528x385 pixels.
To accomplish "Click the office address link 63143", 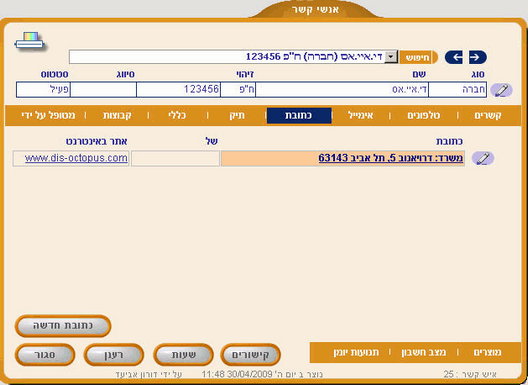I will tap(391, 158).
